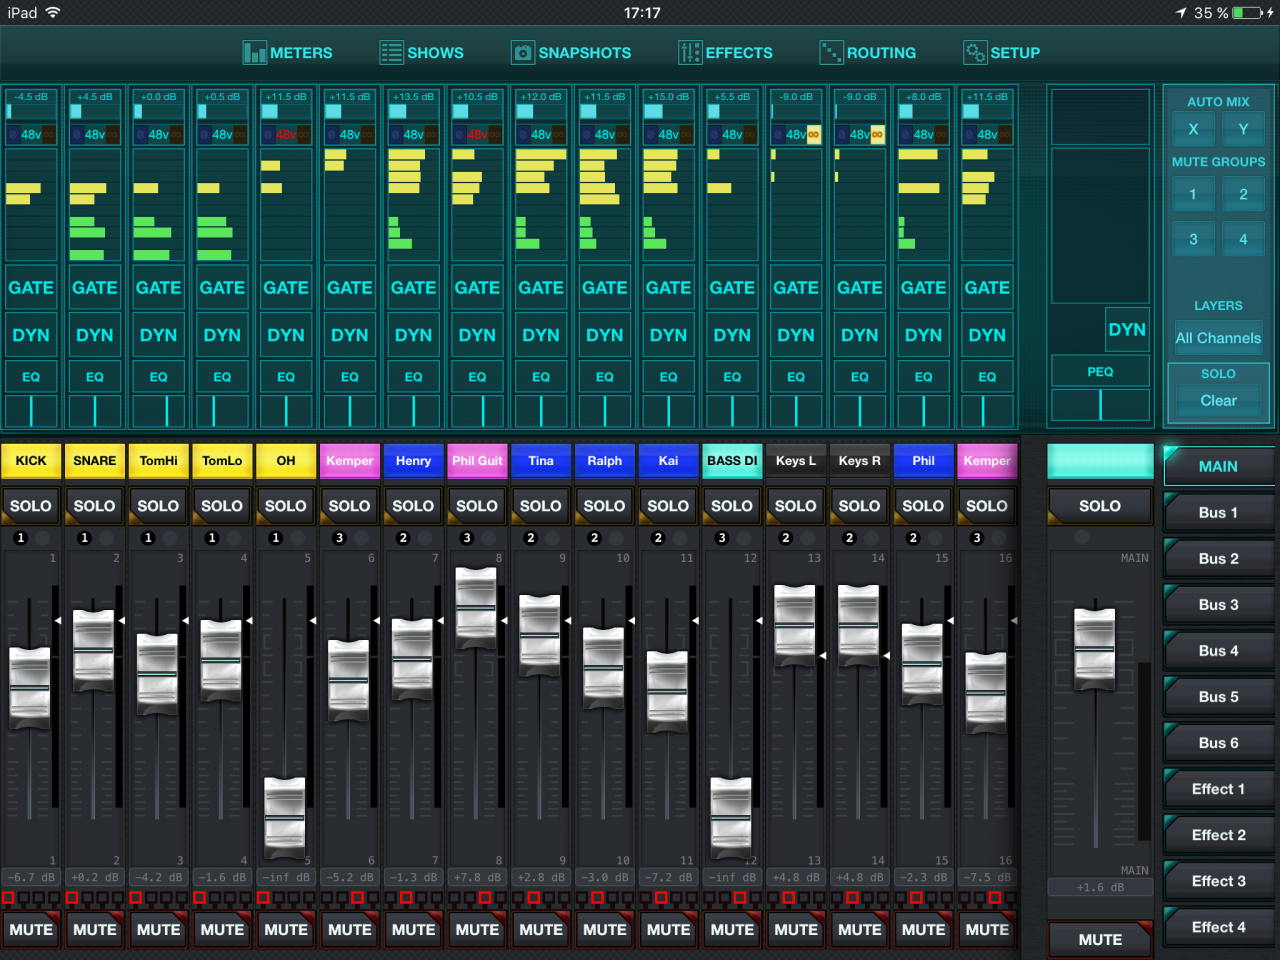Select the Bus 6 mix

coord(1218,742)
